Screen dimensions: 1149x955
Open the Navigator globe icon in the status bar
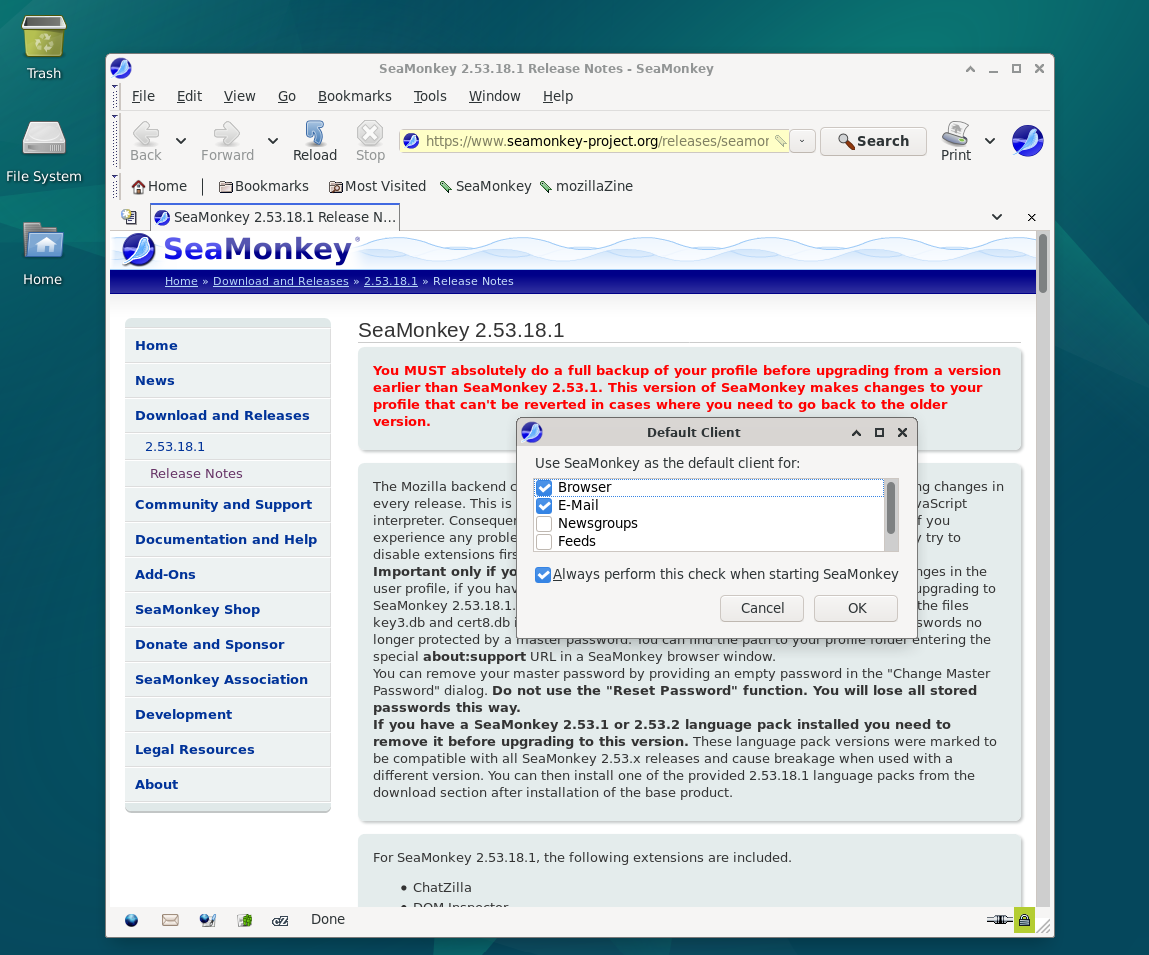131,920
